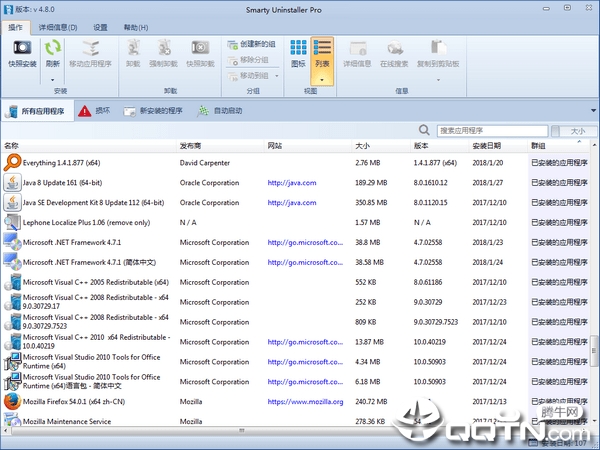Click the 快照安装 snapshot install icon
Image resolution: width=600 pixels, height=450 pixels.
(22, 48)
